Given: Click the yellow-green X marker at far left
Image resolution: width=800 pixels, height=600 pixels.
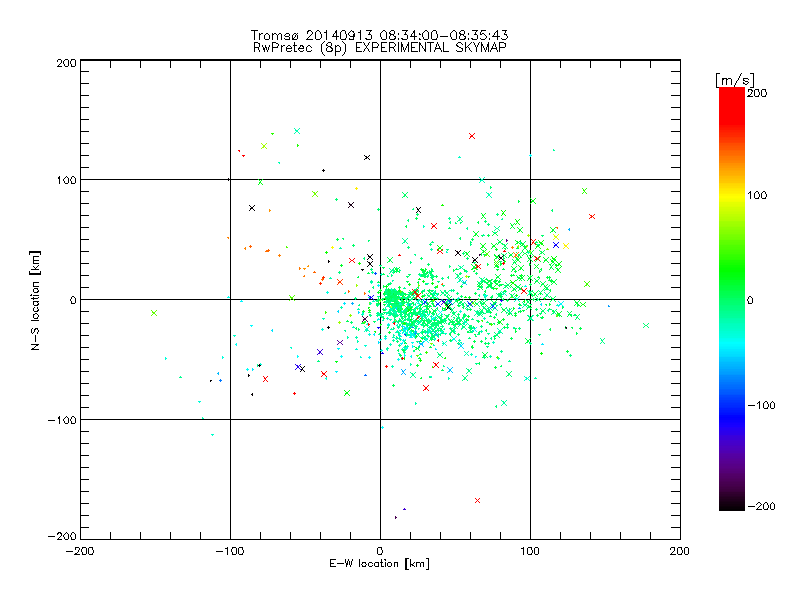Looking at the screenshot, I should [x=154, y=313].
